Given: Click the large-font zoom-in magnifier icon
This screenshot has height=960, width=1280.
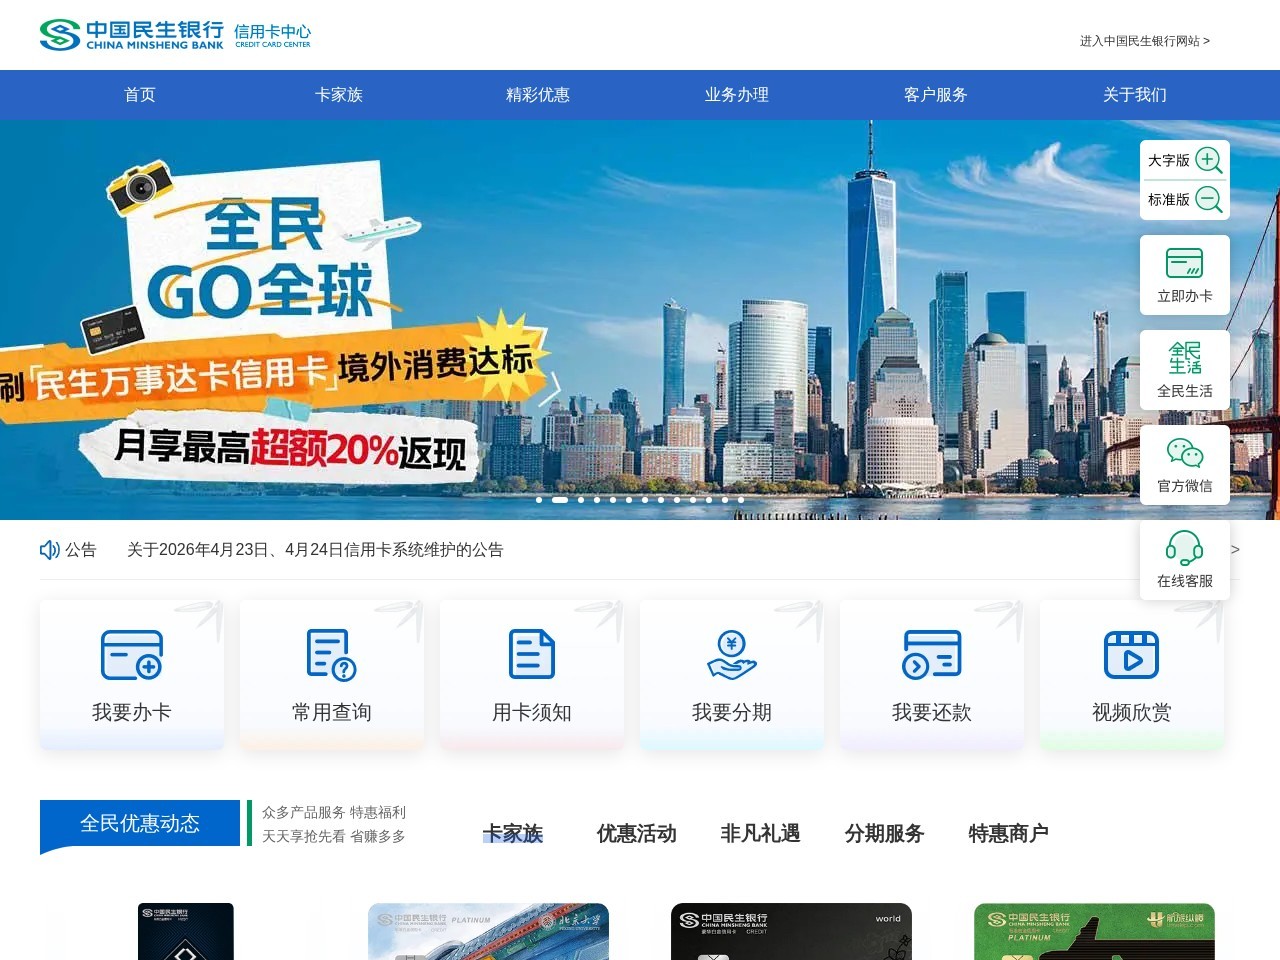Looking at the screenshot, I should [1209, 160].
